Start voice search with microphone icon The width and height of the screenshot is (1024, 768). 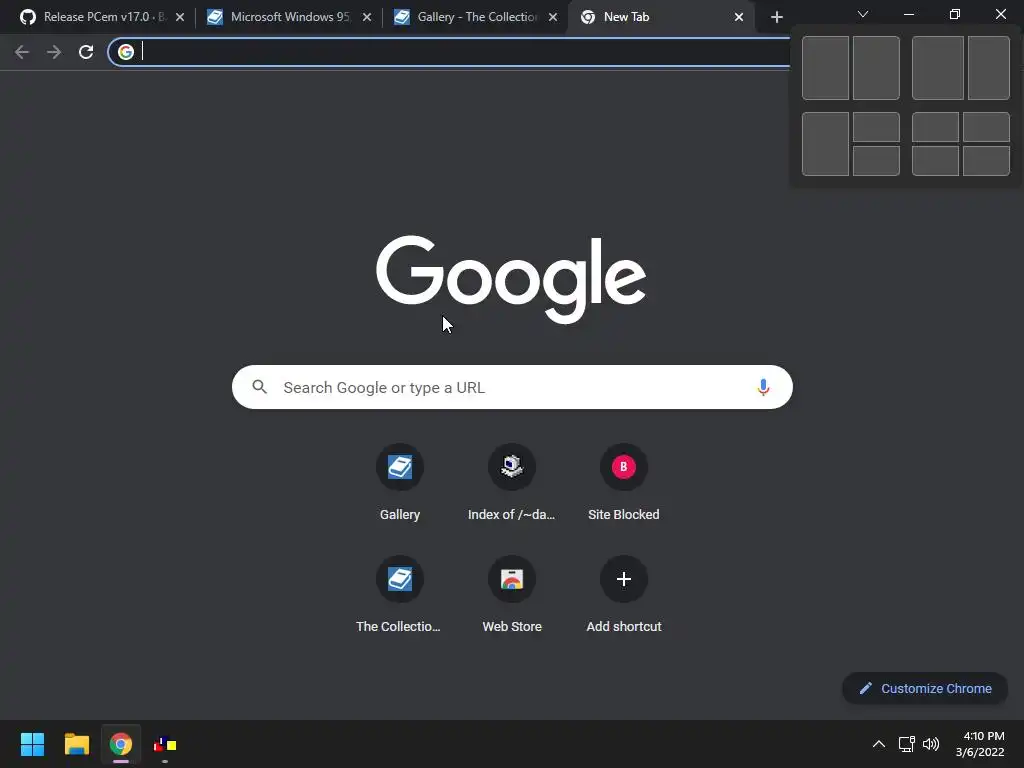point(763,387)
